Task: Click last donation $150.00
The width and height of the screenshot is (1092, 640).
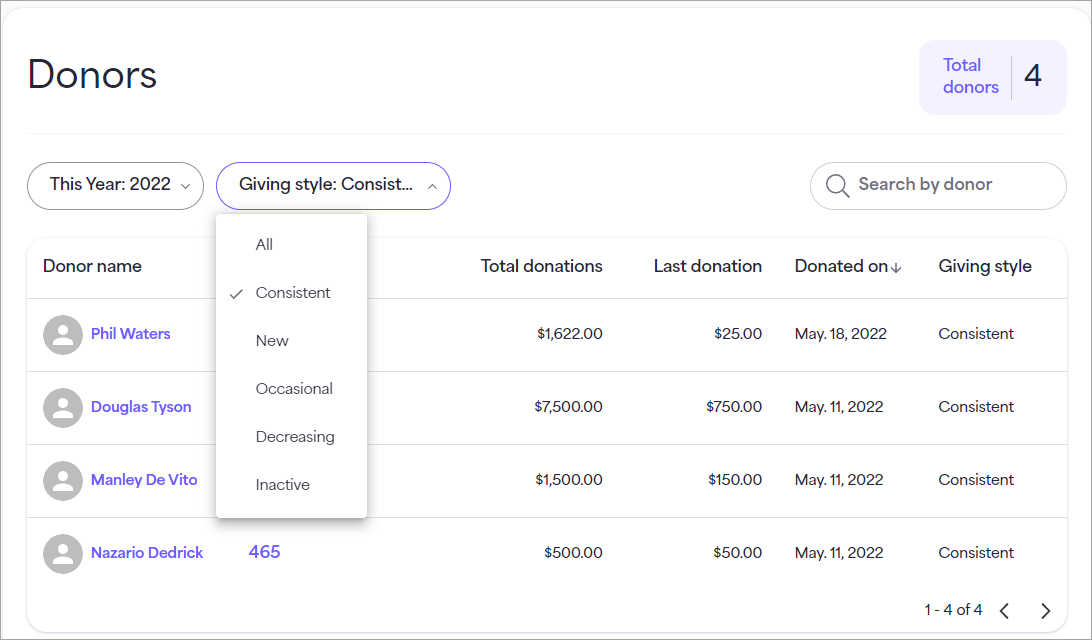Action: (x=735, y=480)
